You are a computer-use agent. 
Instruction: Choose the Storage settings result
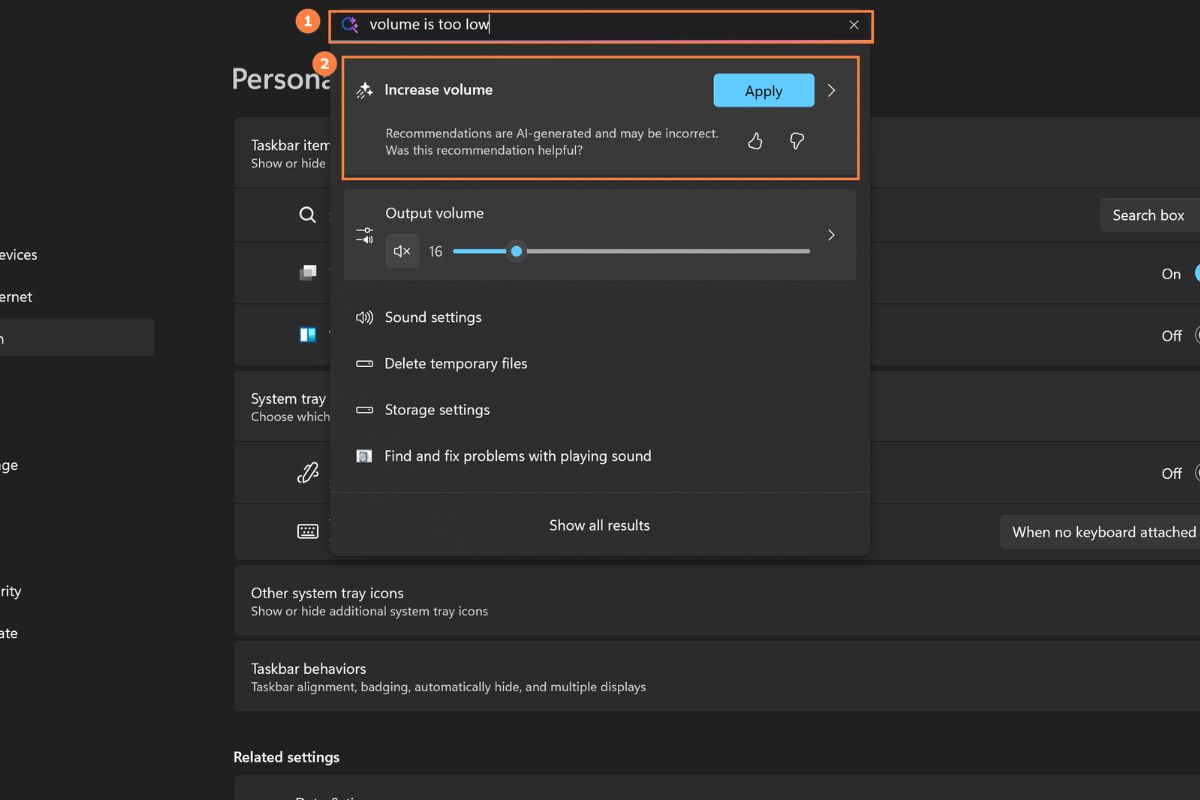pyautogui.click(x=600, y=410)
